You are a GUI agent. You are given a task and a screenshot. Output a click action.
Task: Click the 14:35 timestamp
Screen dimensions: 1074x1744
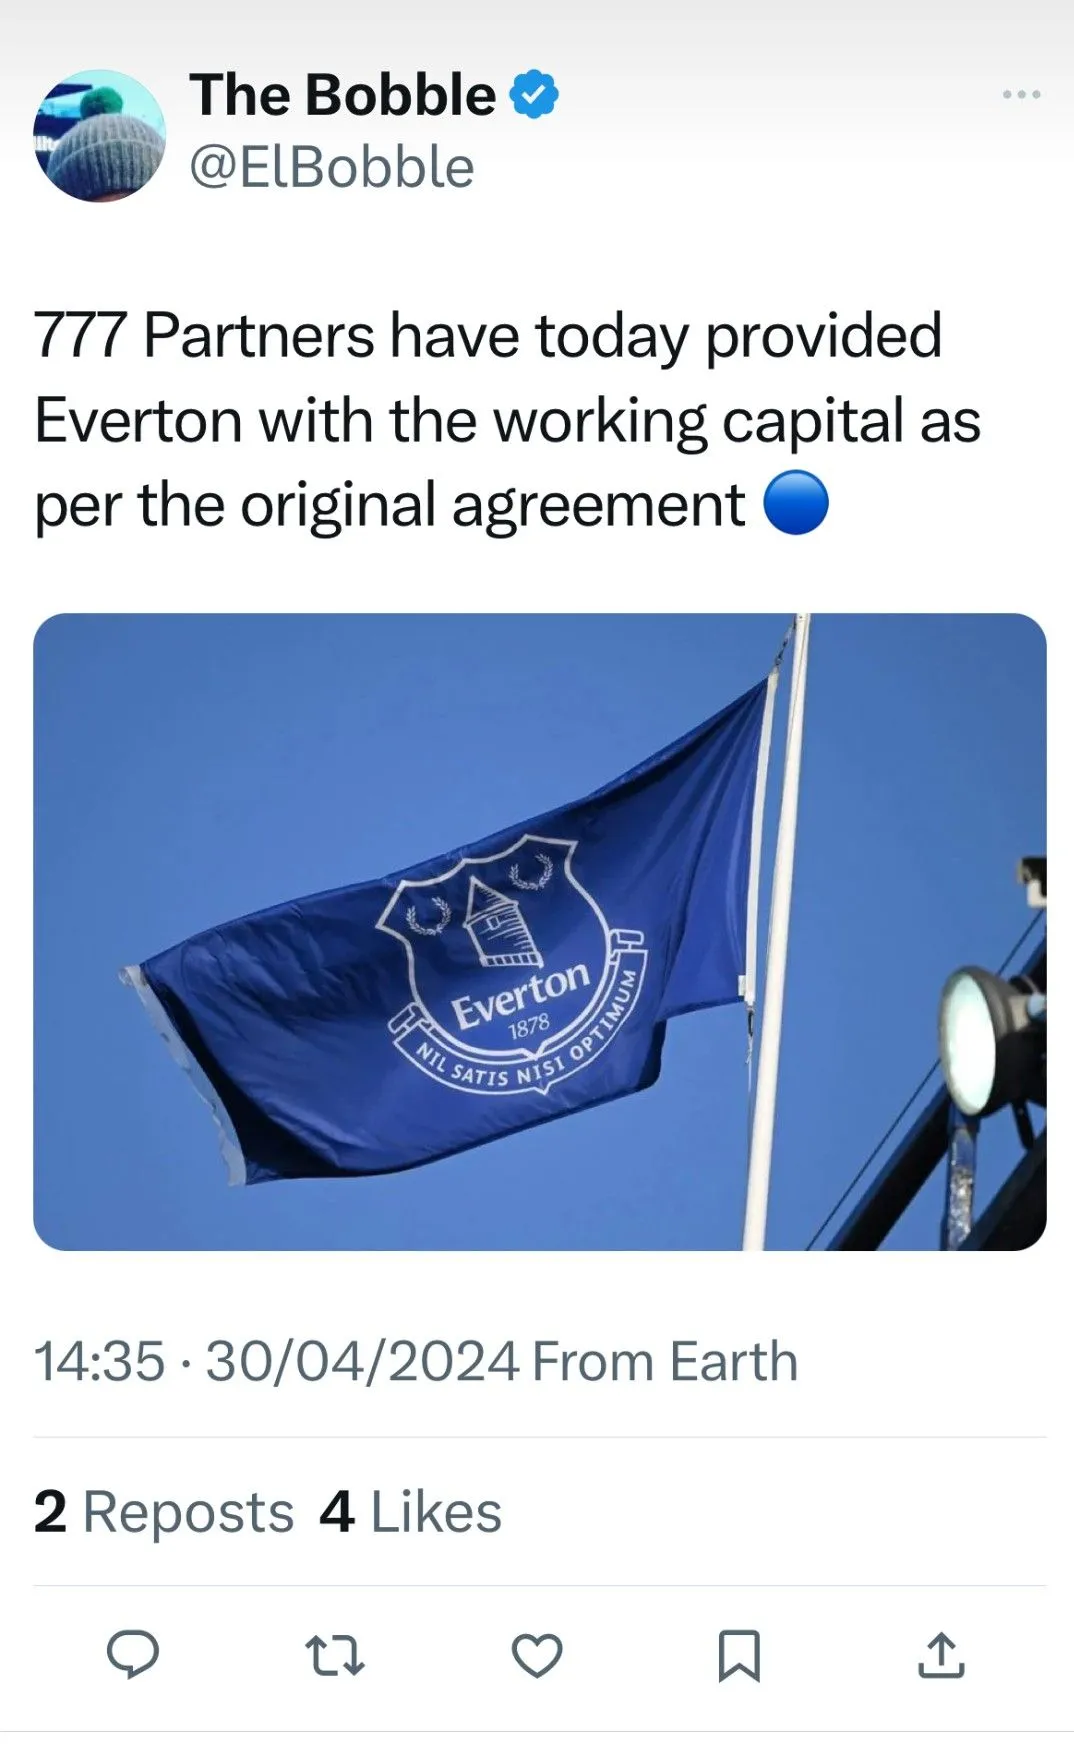(99, 1361)
